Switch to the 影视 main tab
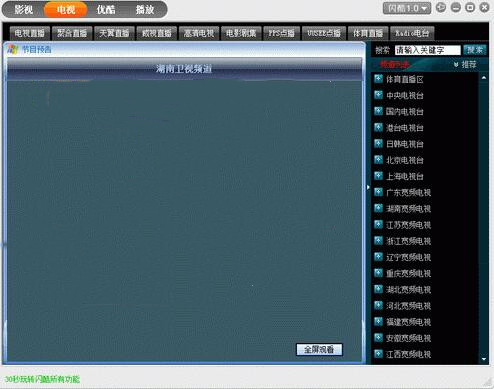 (x=24, y=9)
